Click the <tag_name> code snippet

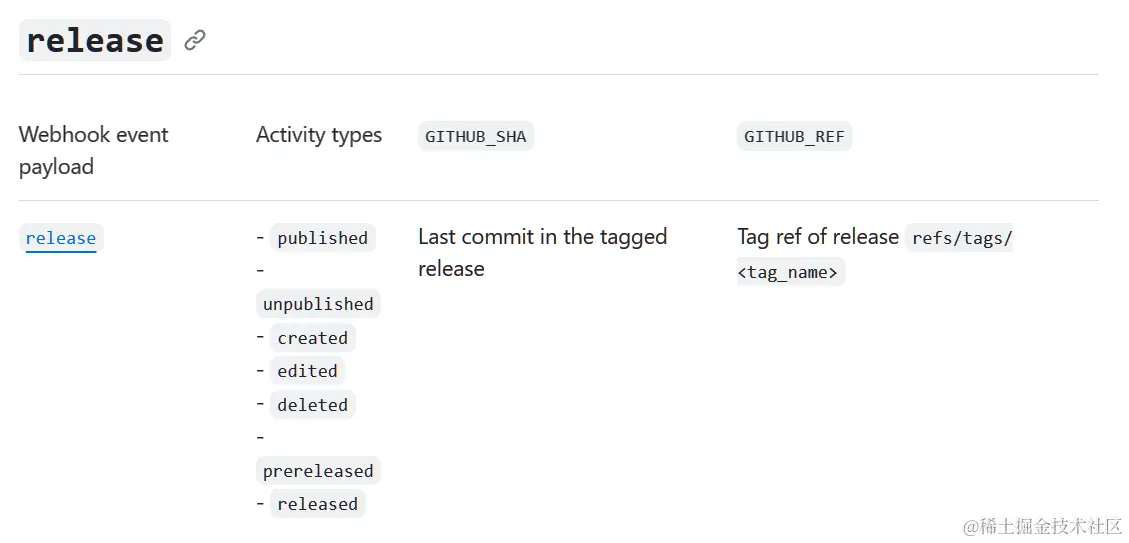pyautogui.click(x=791, y=272)
